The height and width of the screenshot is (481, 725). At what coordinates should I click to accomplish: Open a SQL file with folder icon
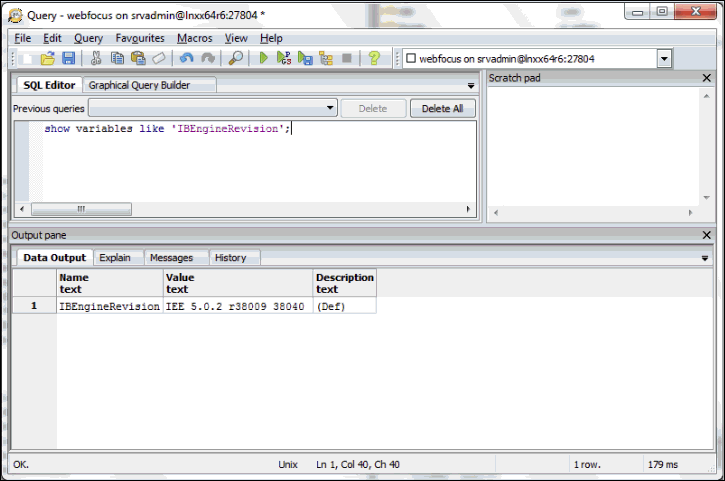pyautogui.click(x=48, y=58)
